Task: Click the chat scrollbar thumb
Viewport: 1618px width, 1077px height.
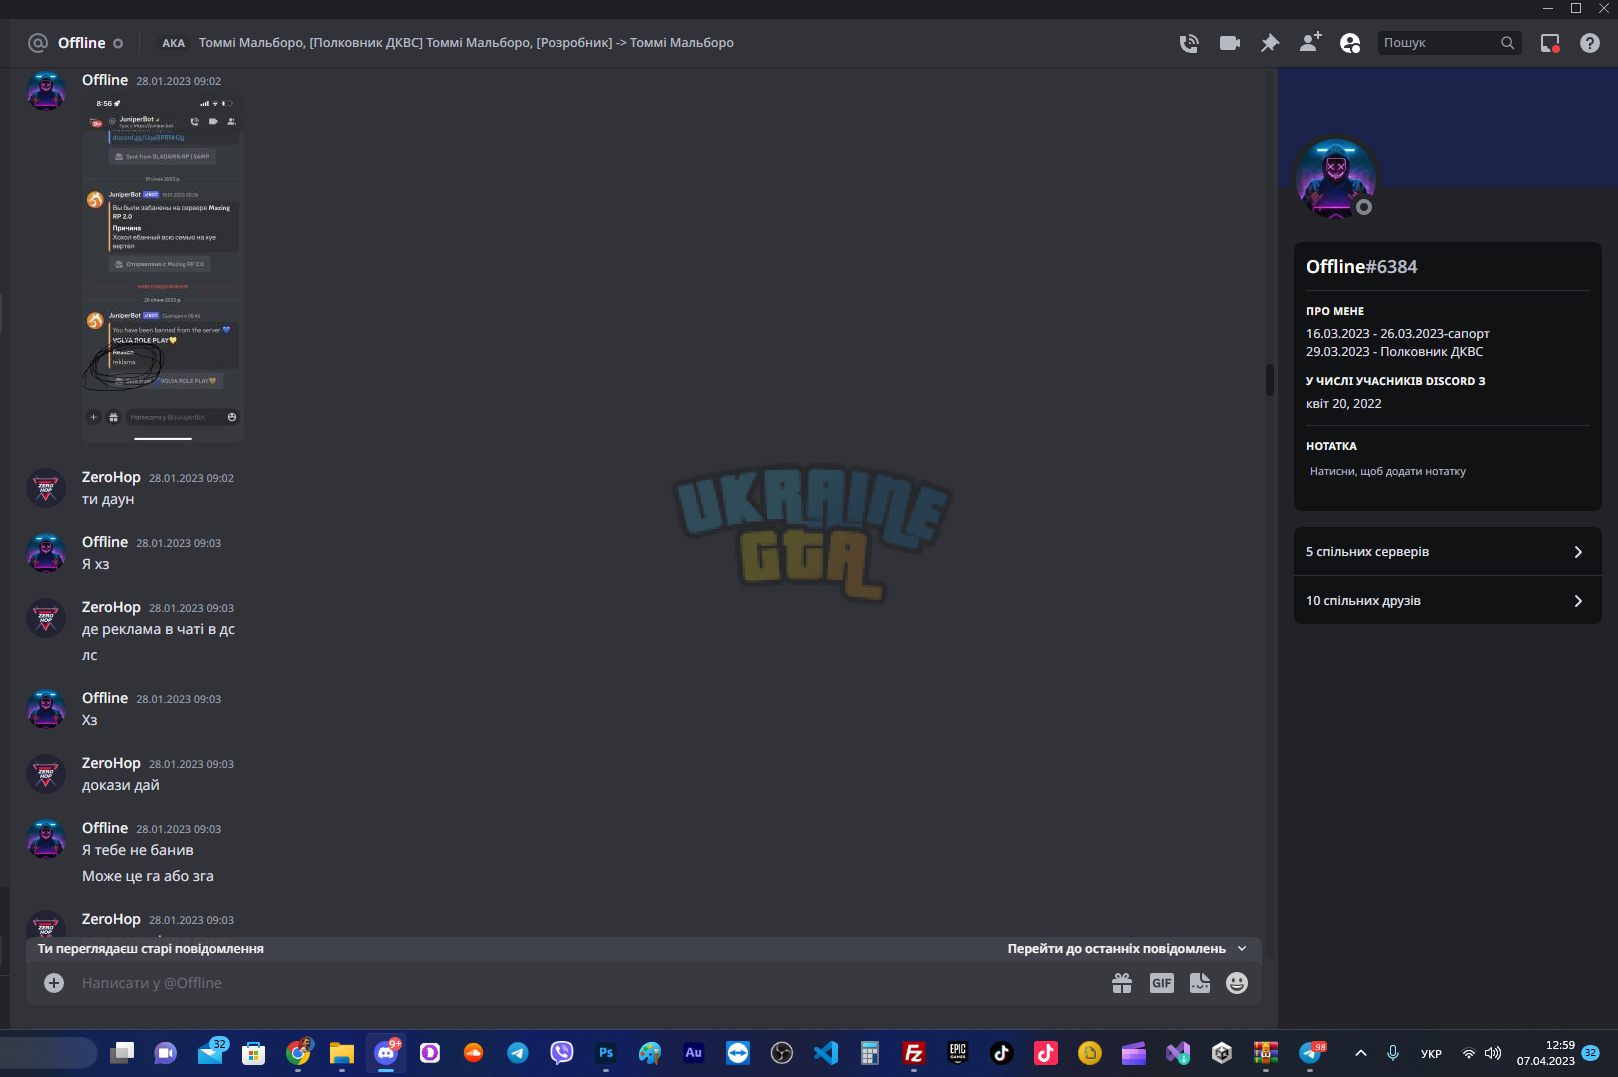Action: [x=1270, y=380]
